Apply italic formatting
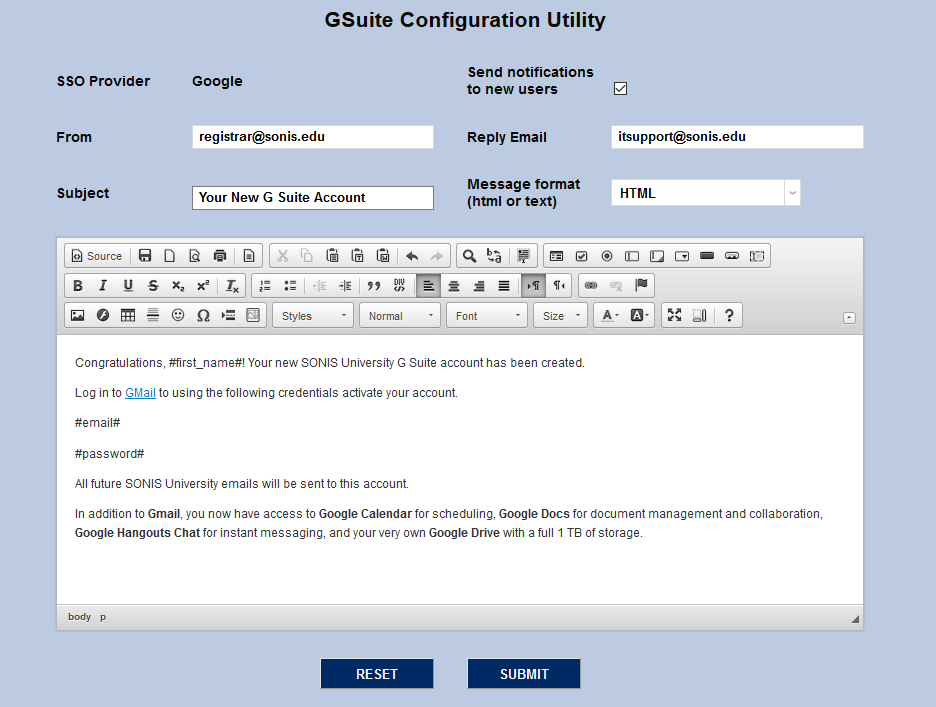This screenshot has height=707, width=936. click(102, 286)
